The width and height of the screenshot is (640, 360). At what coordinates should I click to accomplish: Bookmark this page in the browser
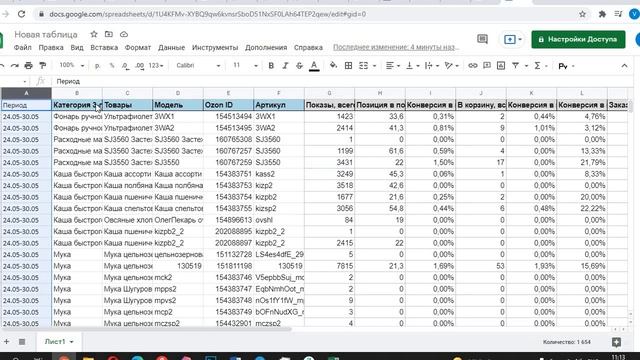click(x=582, y=14)
